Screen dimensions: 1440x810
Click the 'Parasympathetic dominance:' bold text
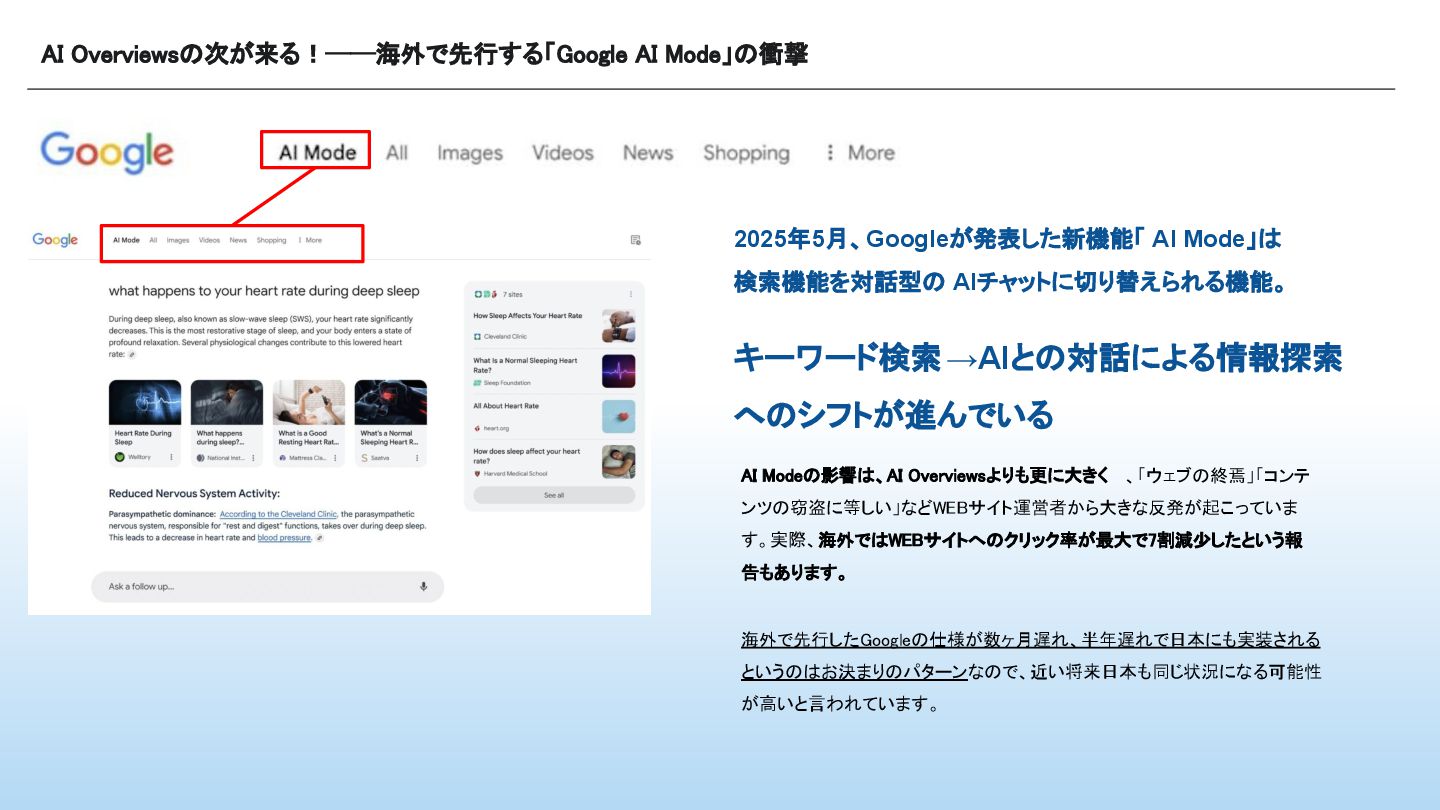161,514
